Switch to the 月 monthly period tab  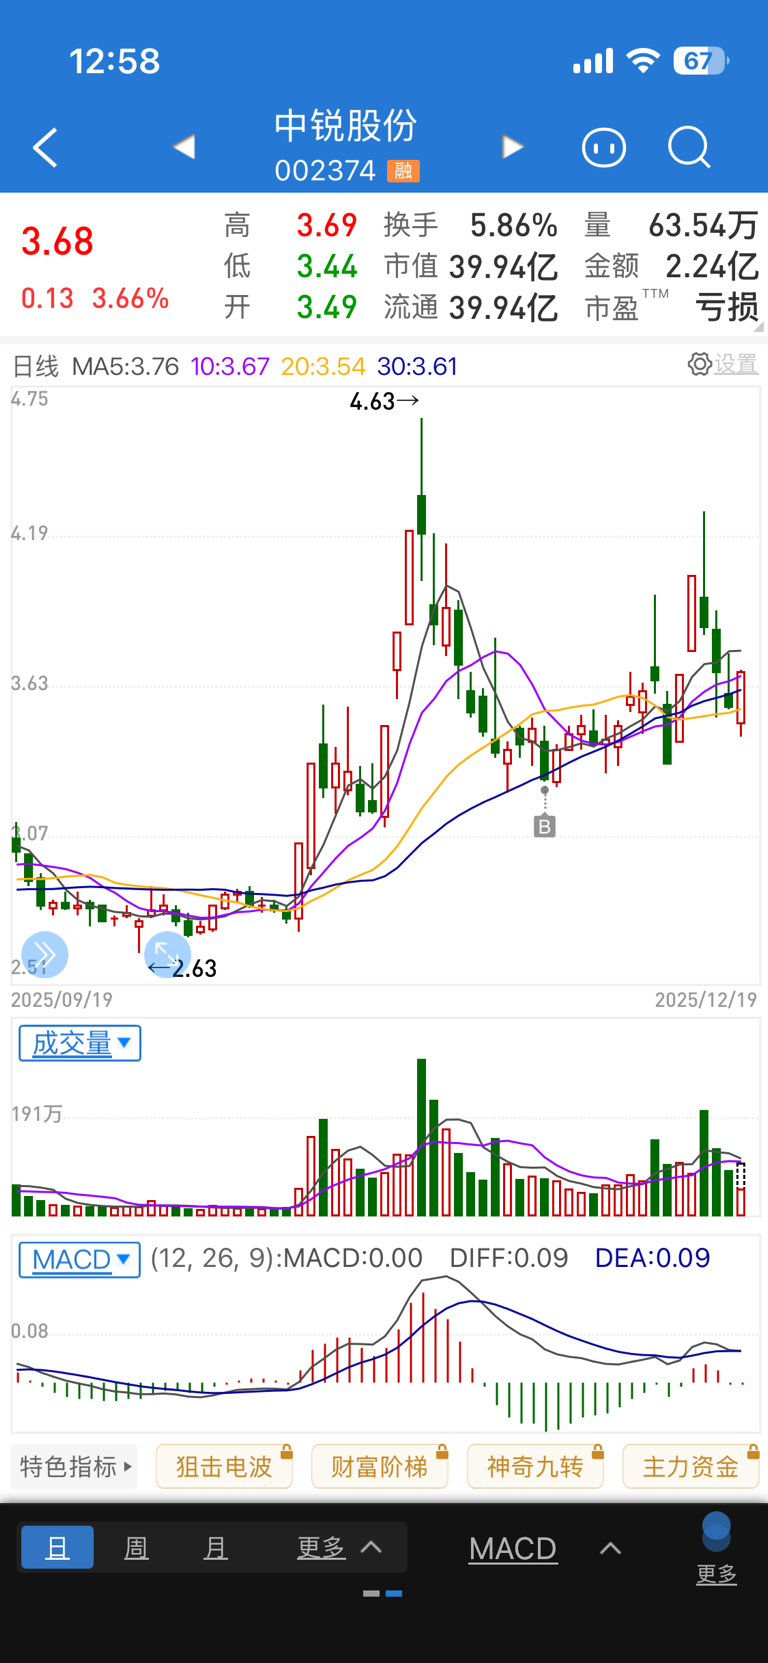click(x=215, y=1548)
